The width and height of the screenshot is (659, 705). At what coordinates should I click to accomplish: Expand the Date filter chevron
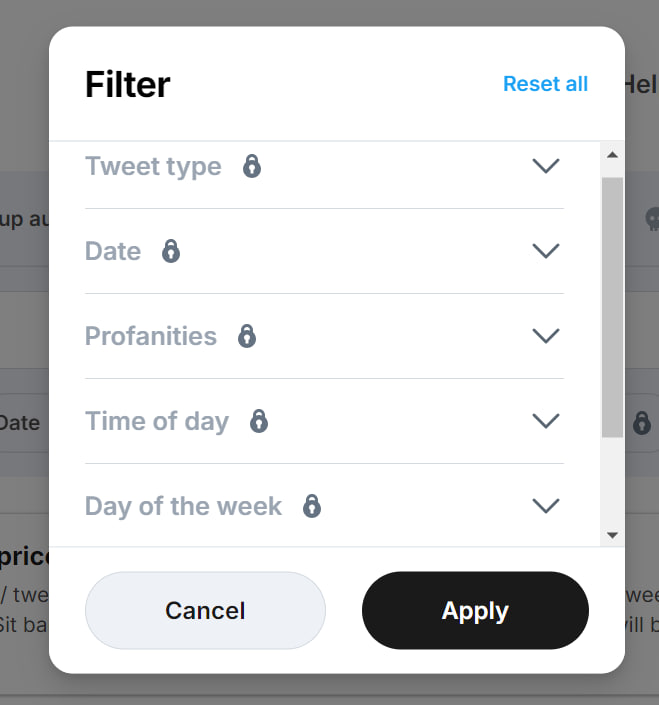tap(545, 251)
